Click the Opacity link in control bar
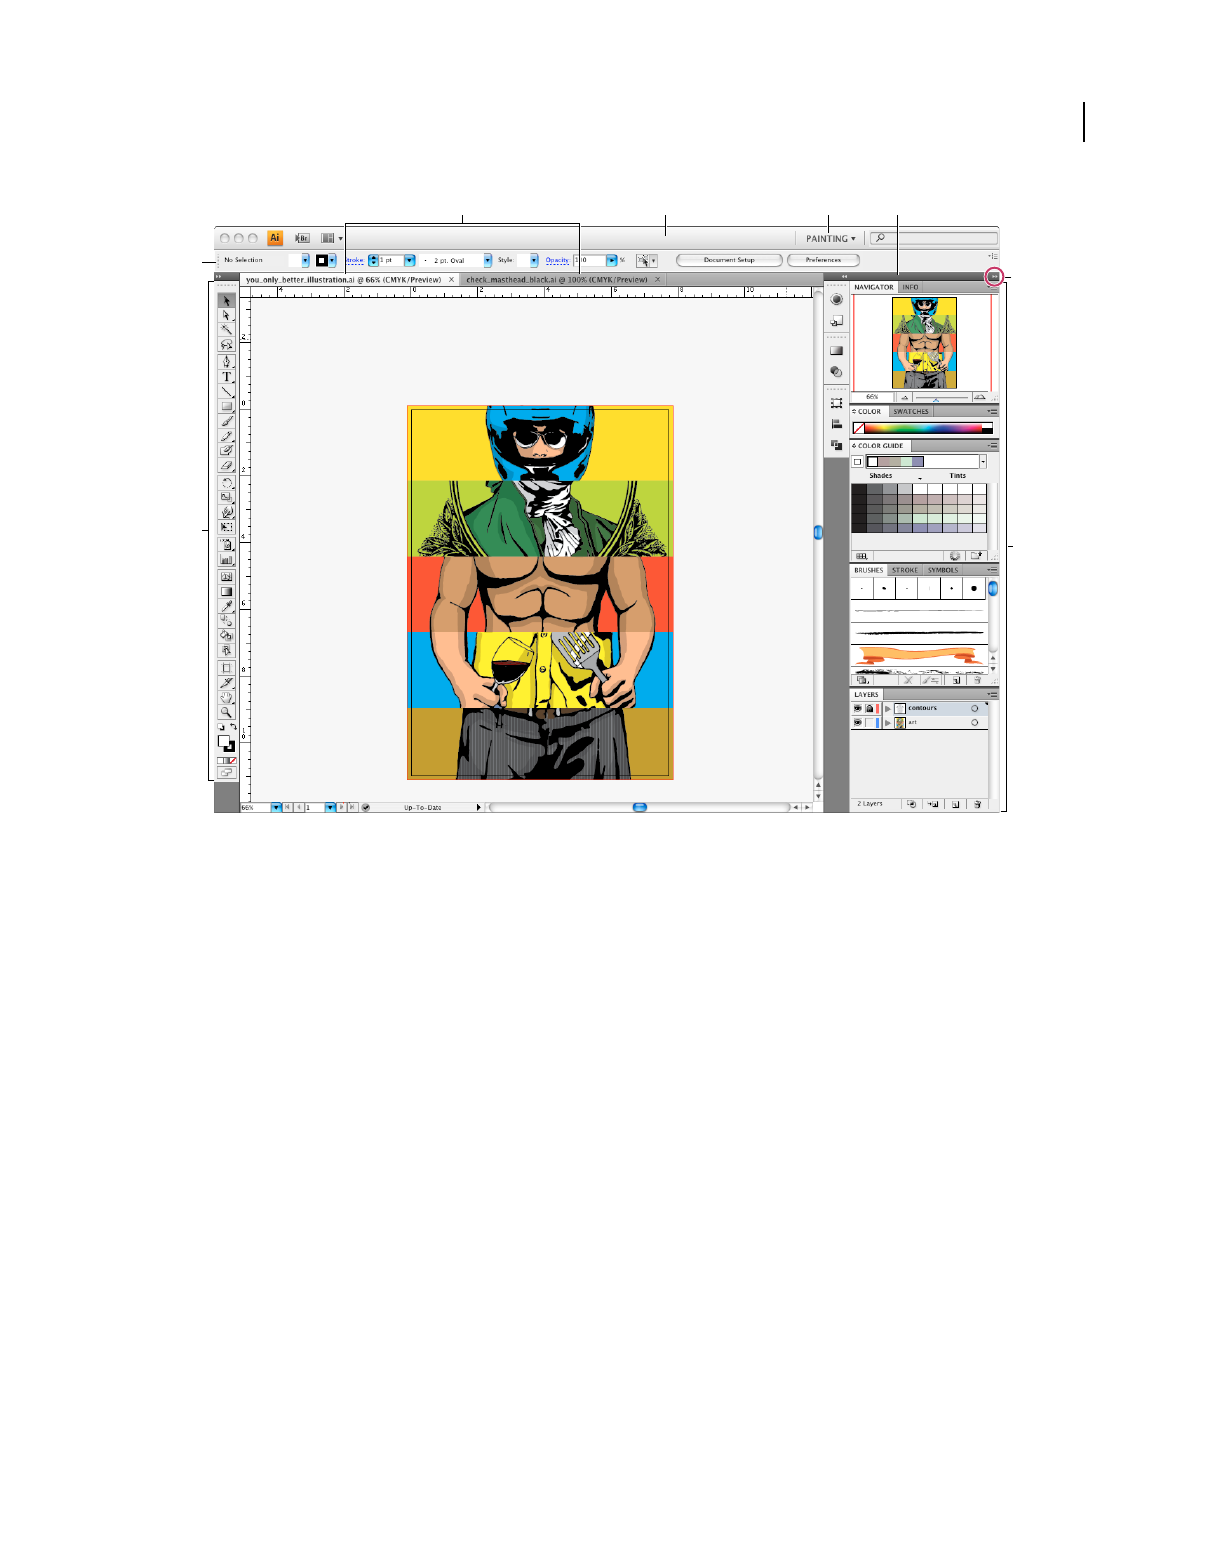The image size is (1224, 1566). pyautogui.click(x=557, y=260)
